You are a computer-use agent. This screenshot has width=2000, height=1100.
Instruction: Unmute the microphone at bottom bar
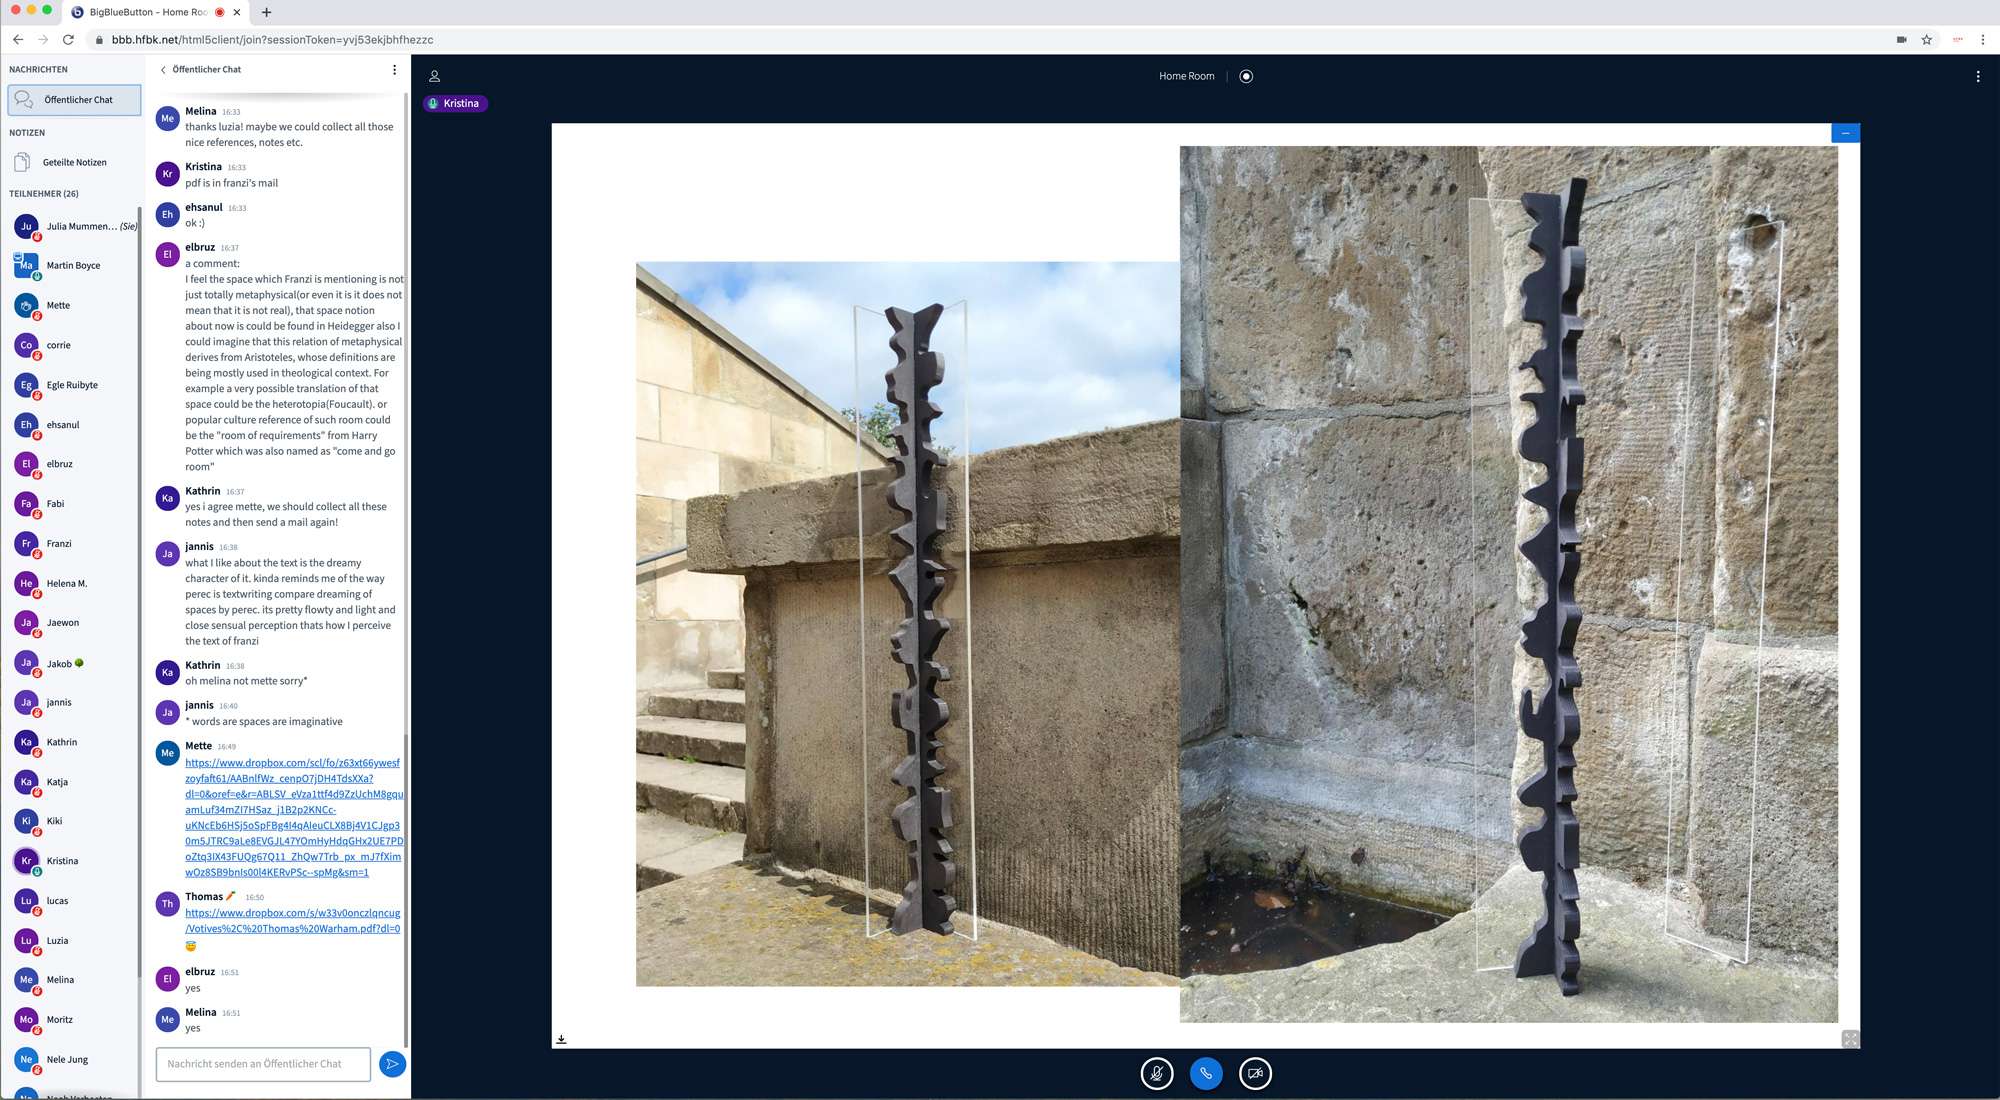[x=1156, y=1073]
